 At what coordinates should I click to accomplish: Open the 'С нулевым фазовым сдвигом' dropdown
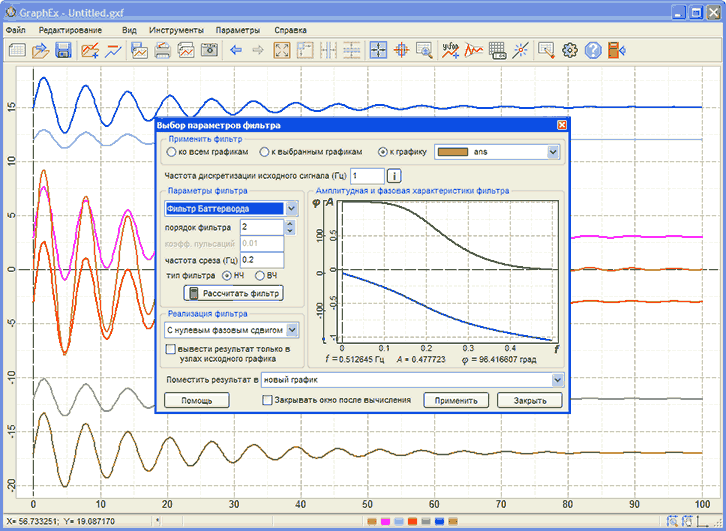coord(292,329)
